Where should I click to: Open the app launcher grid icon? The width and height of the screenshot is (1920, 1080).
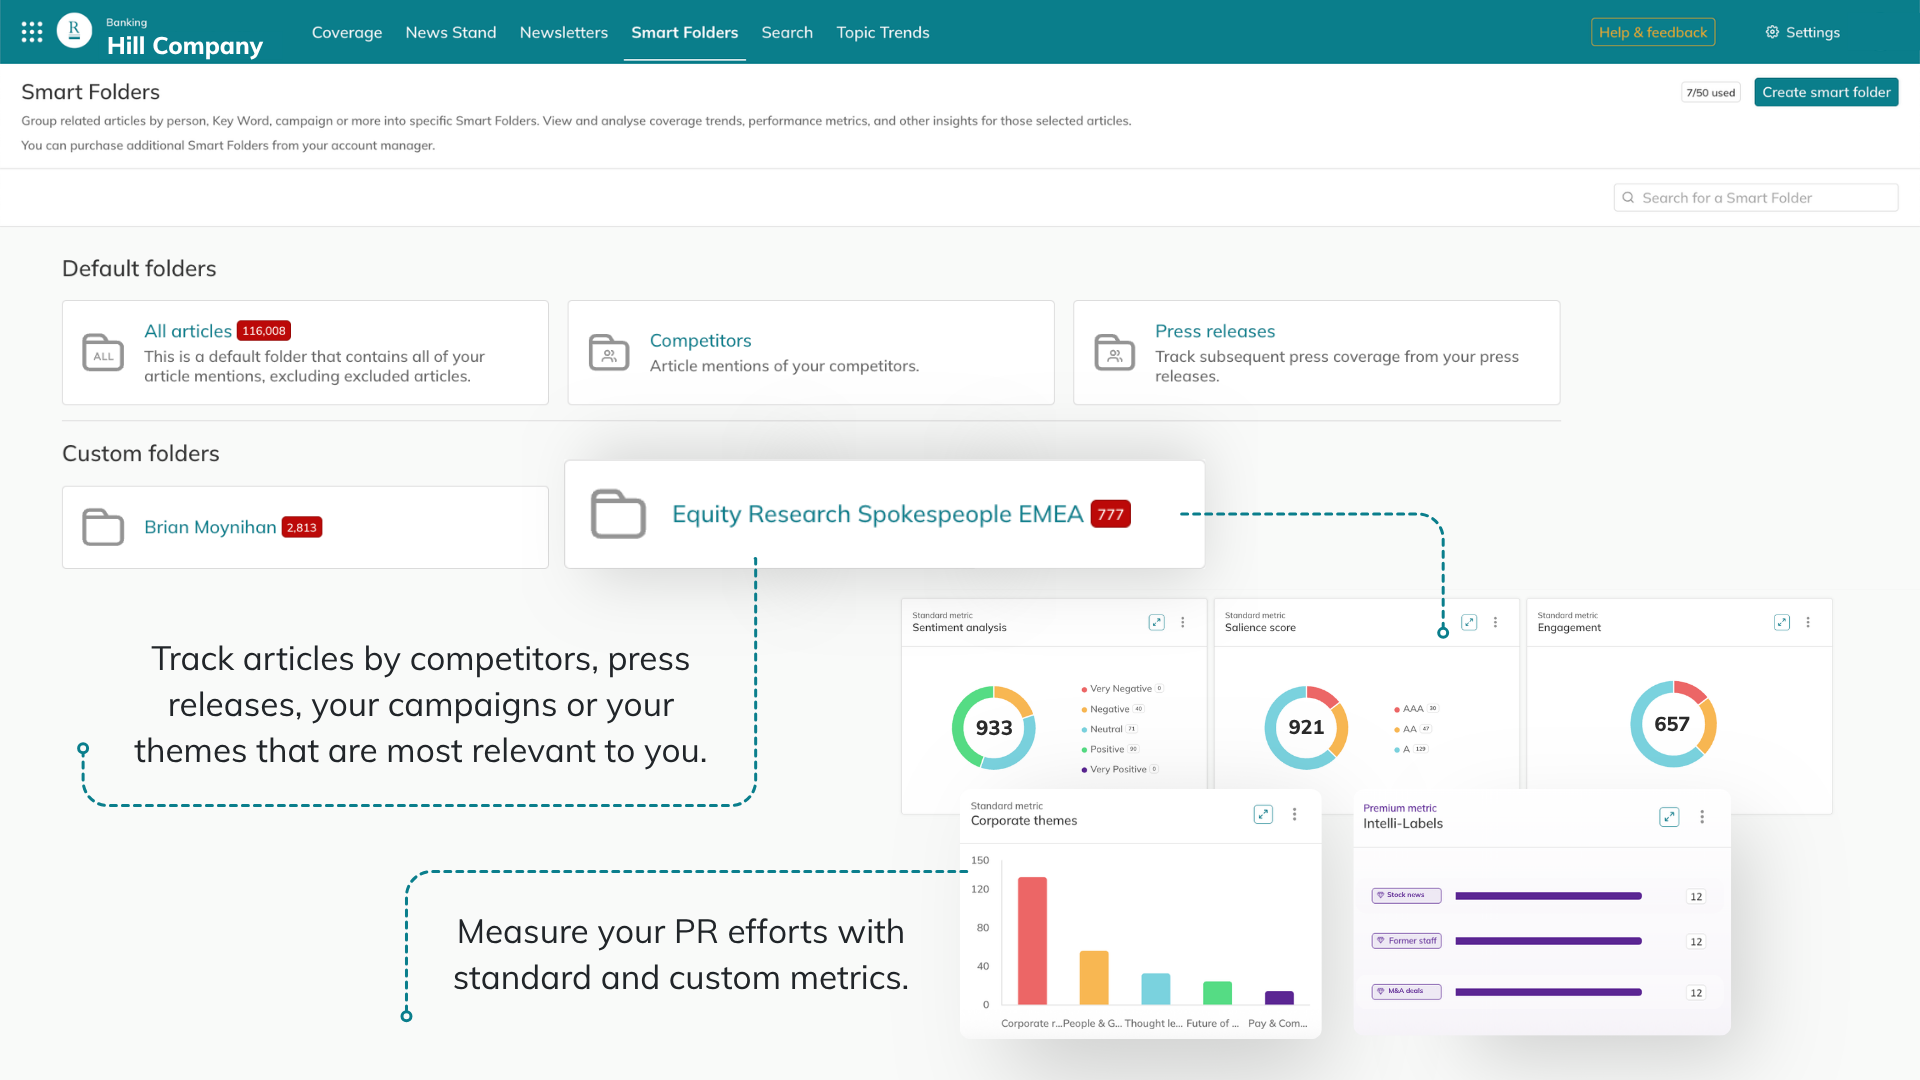(x=32, y=32)
